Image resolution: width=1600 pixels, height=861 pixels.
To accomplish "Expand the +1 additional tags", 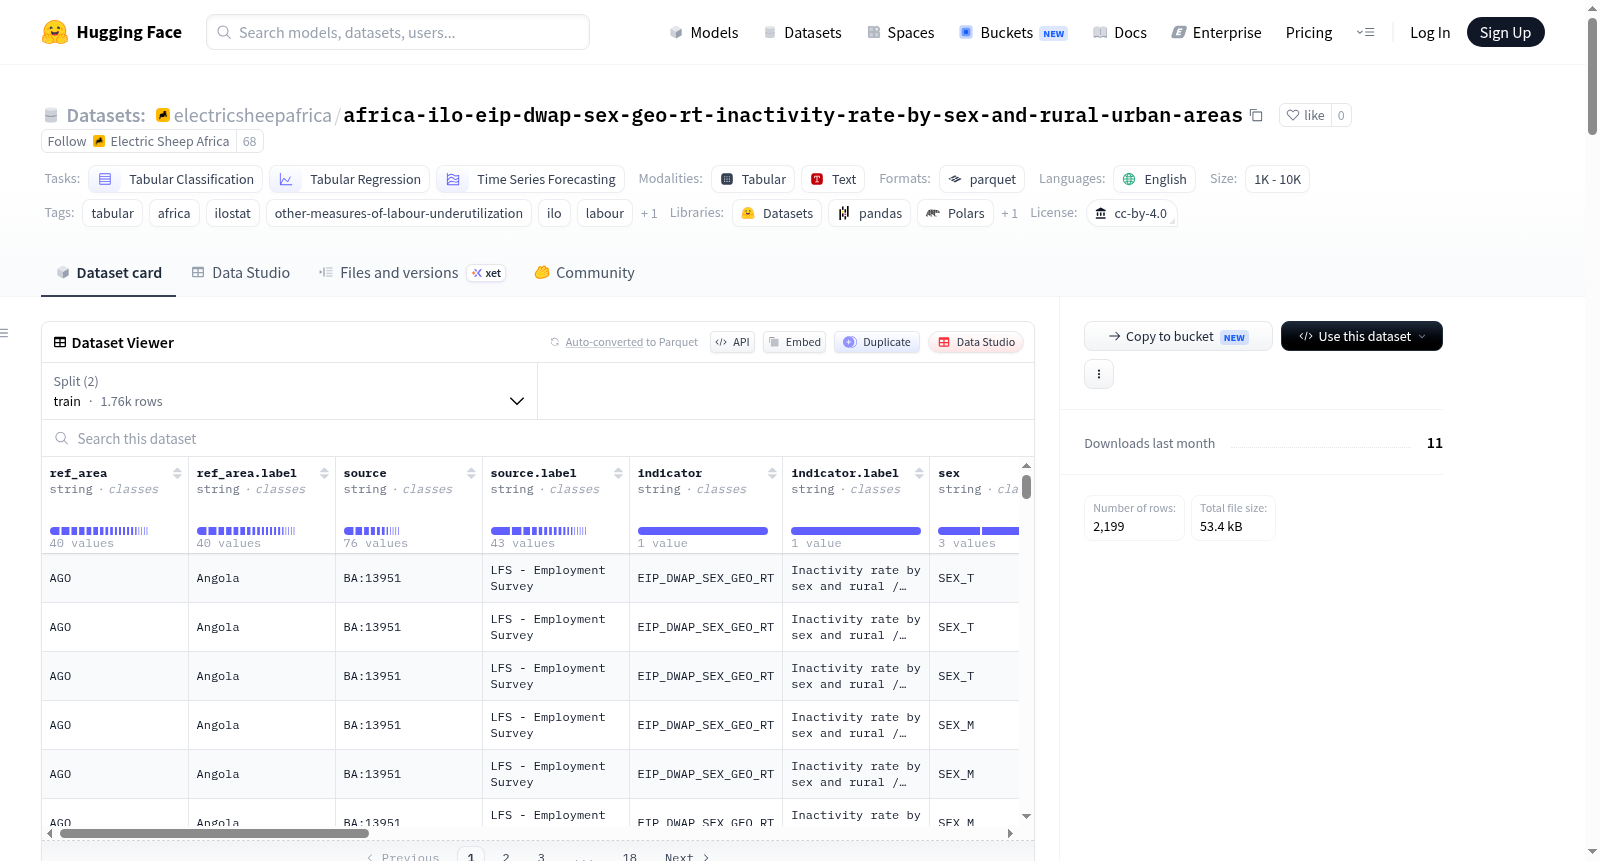I will 649,213.
